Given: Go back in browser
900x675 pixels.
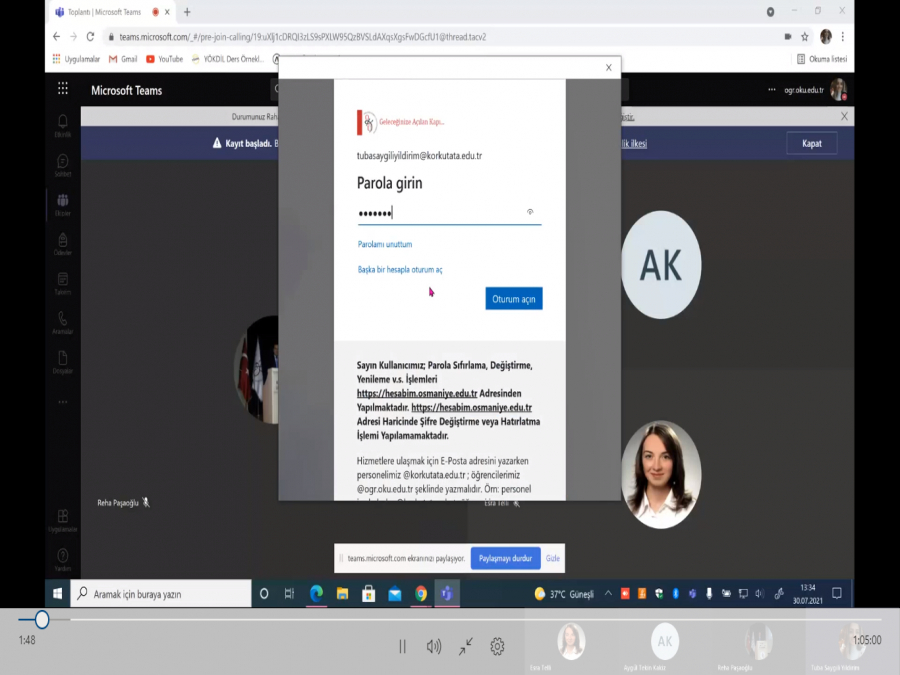Looking at the screenshot, I should [x=56, y=37].
